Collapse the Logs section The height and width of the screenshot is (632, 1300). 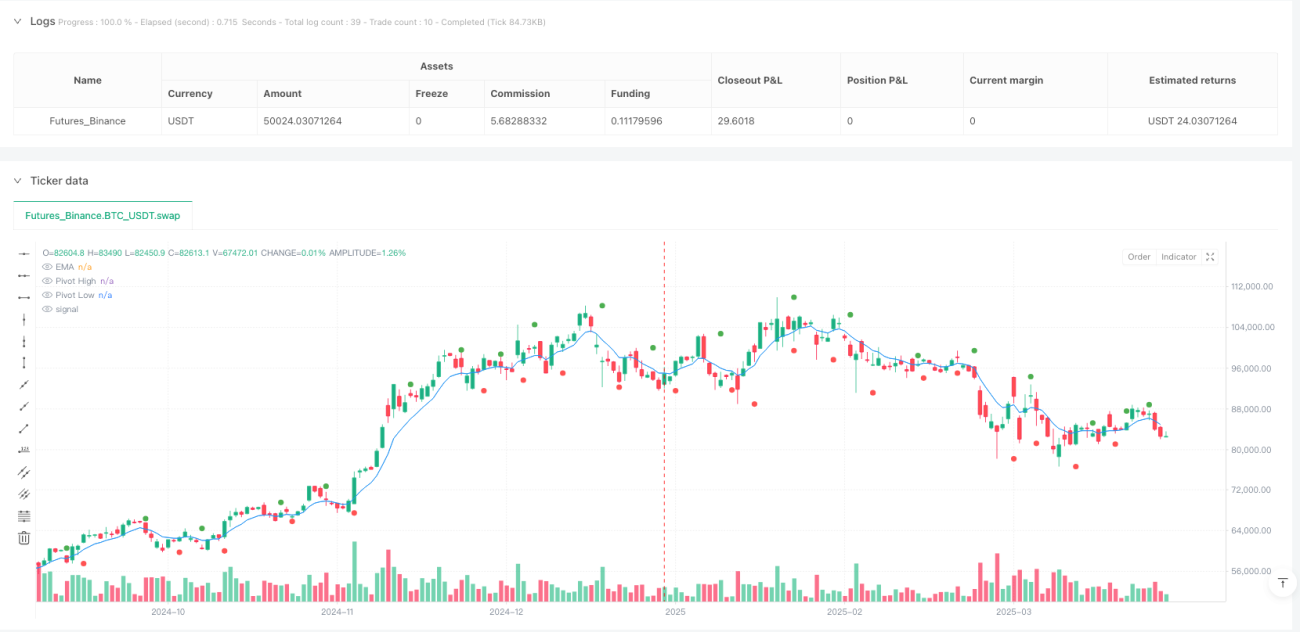click(17, 21)
